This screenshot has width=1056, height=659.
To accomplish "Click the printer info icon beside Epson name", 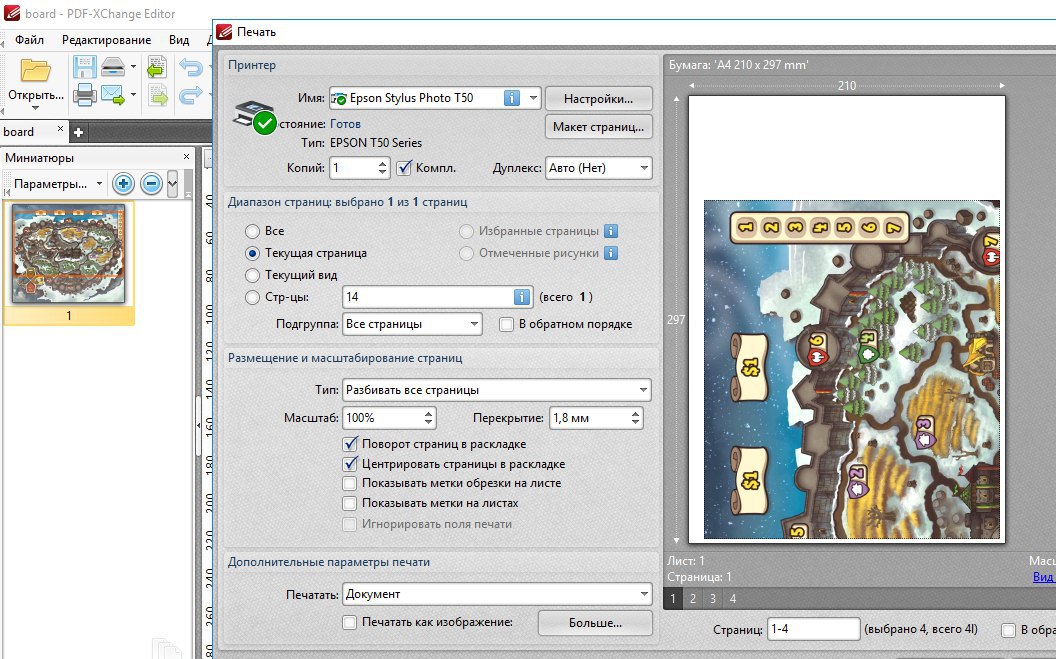I will tap(511, 98).
